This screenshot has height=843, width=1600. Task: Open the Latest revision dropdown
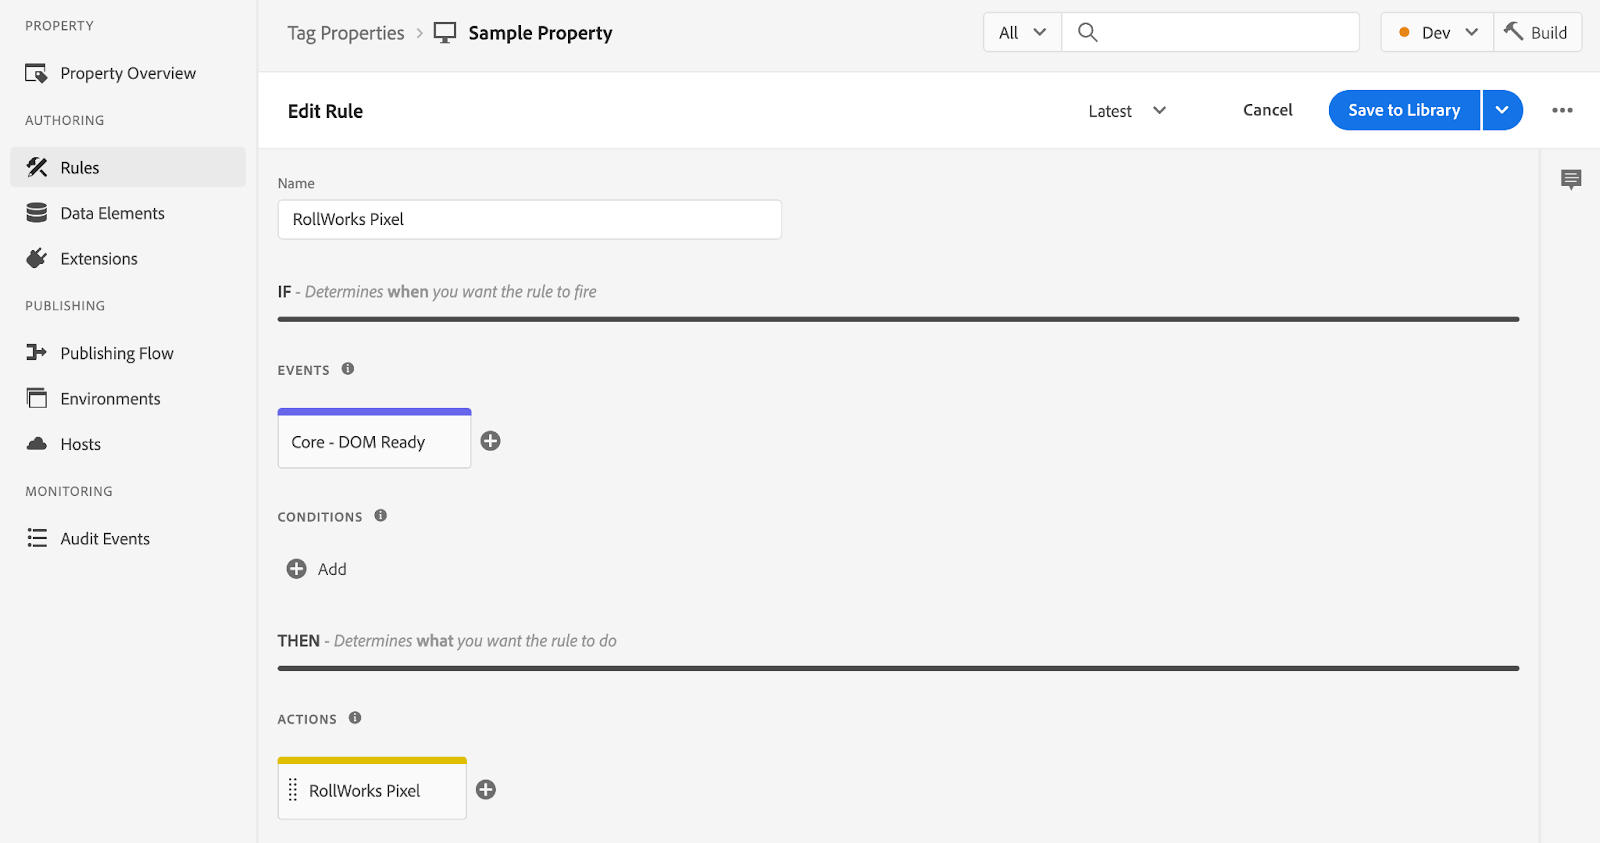coord(1127,111)
